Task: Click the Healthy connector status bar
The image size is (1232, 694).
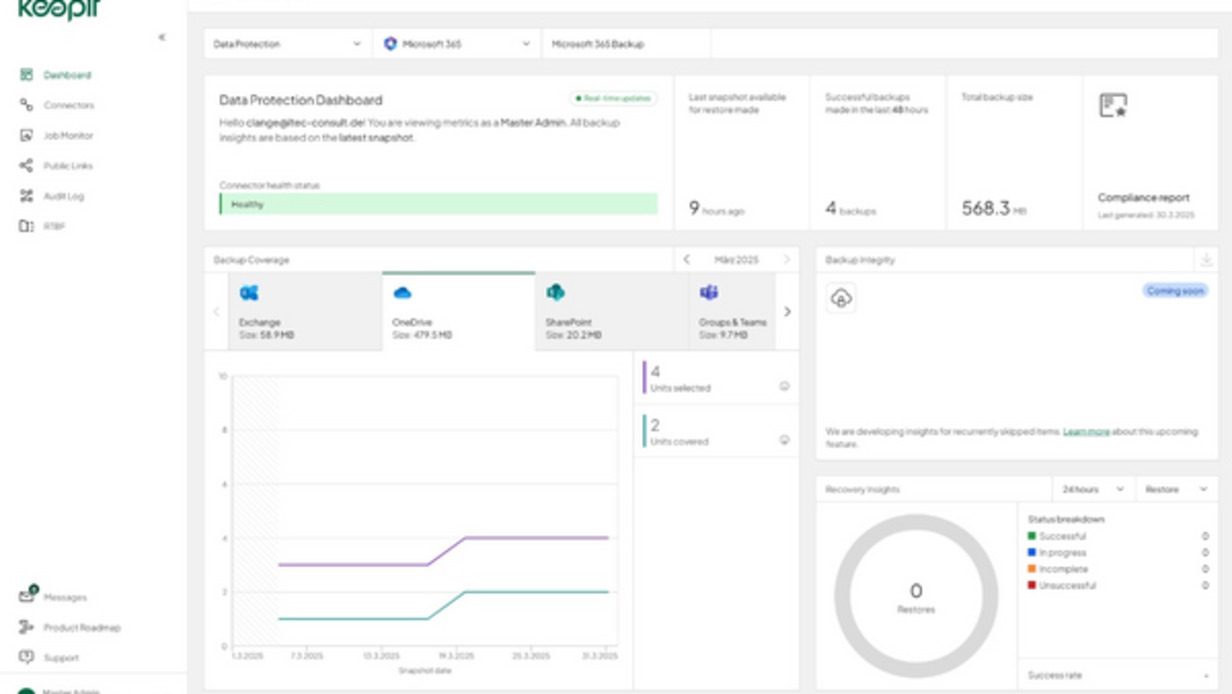Action: (x=438, y=204)
